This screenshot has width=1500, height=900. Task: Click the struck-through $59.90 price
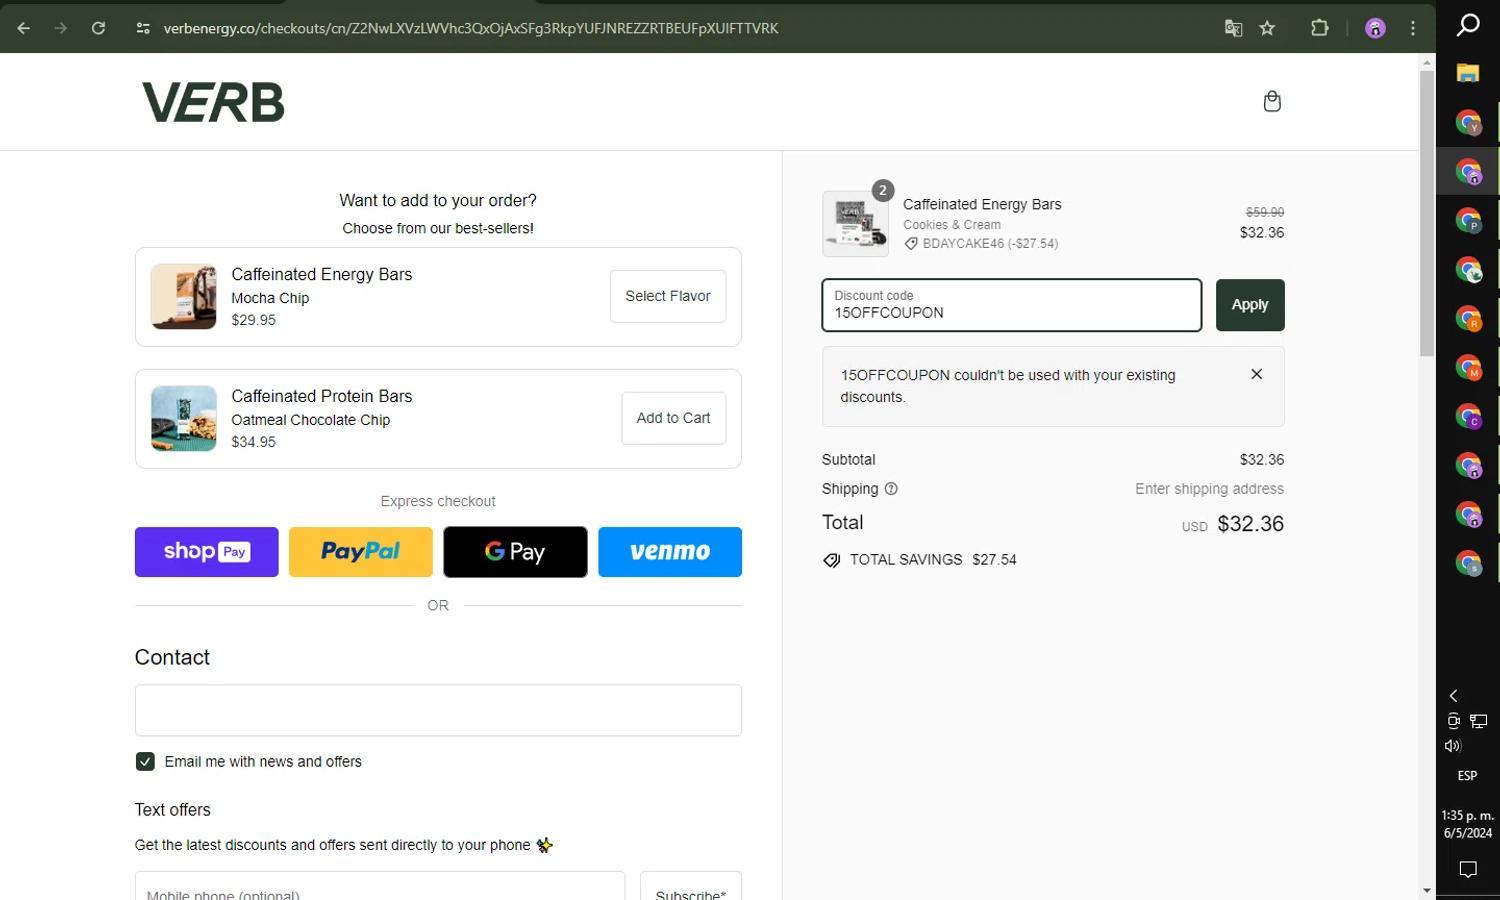pyautogui.click(x=1265, y=212)
